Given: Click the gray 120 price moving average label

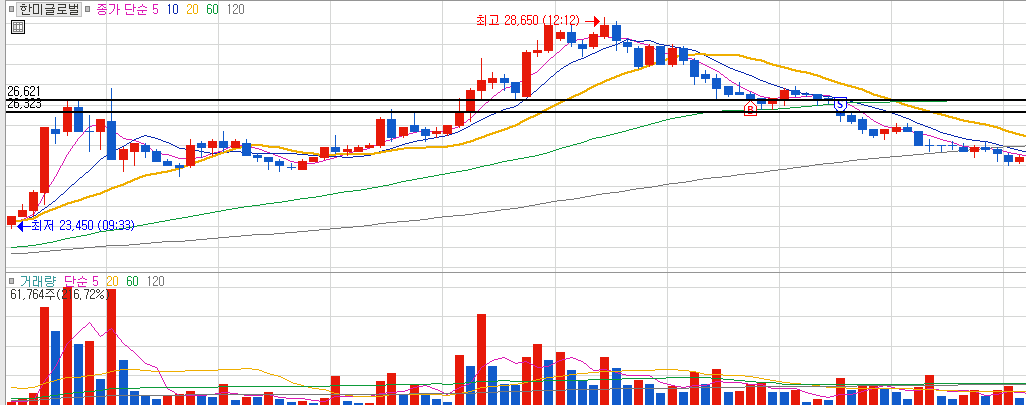Looking at the screenshot, I should click(x=235, y=10).
